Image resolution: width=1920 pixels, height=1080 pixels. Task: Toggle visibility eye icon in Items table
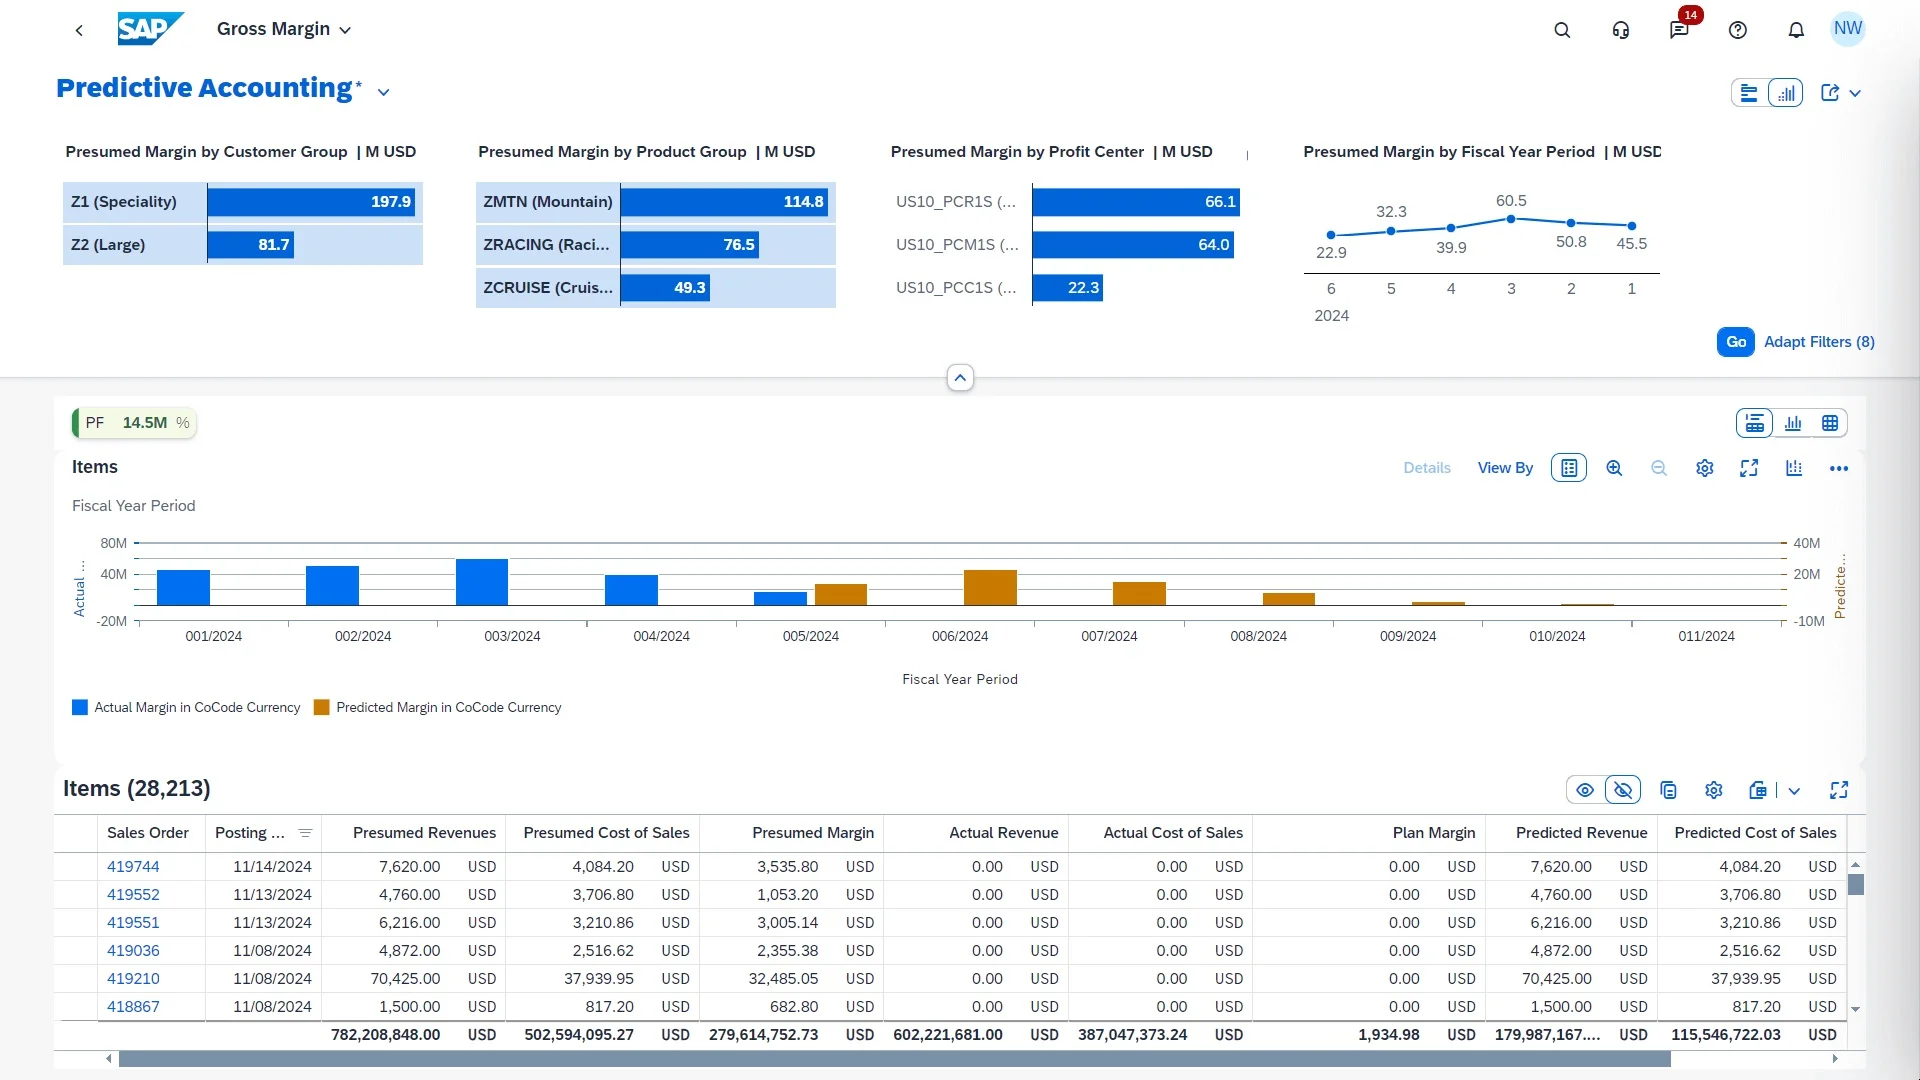pos(1584,790)
